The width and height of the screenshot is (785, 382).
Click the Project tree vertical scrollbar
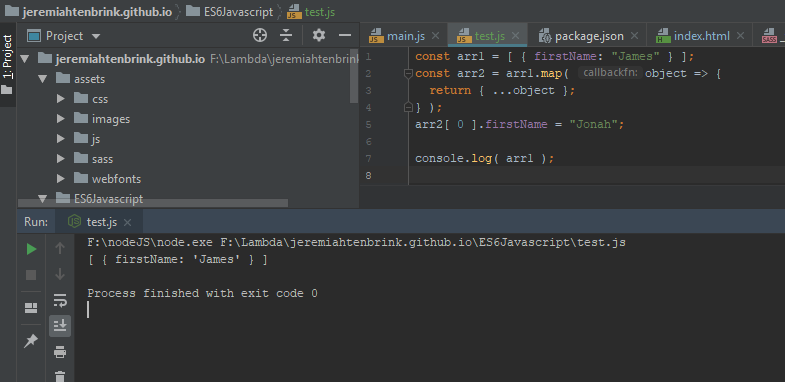point(354,76)
